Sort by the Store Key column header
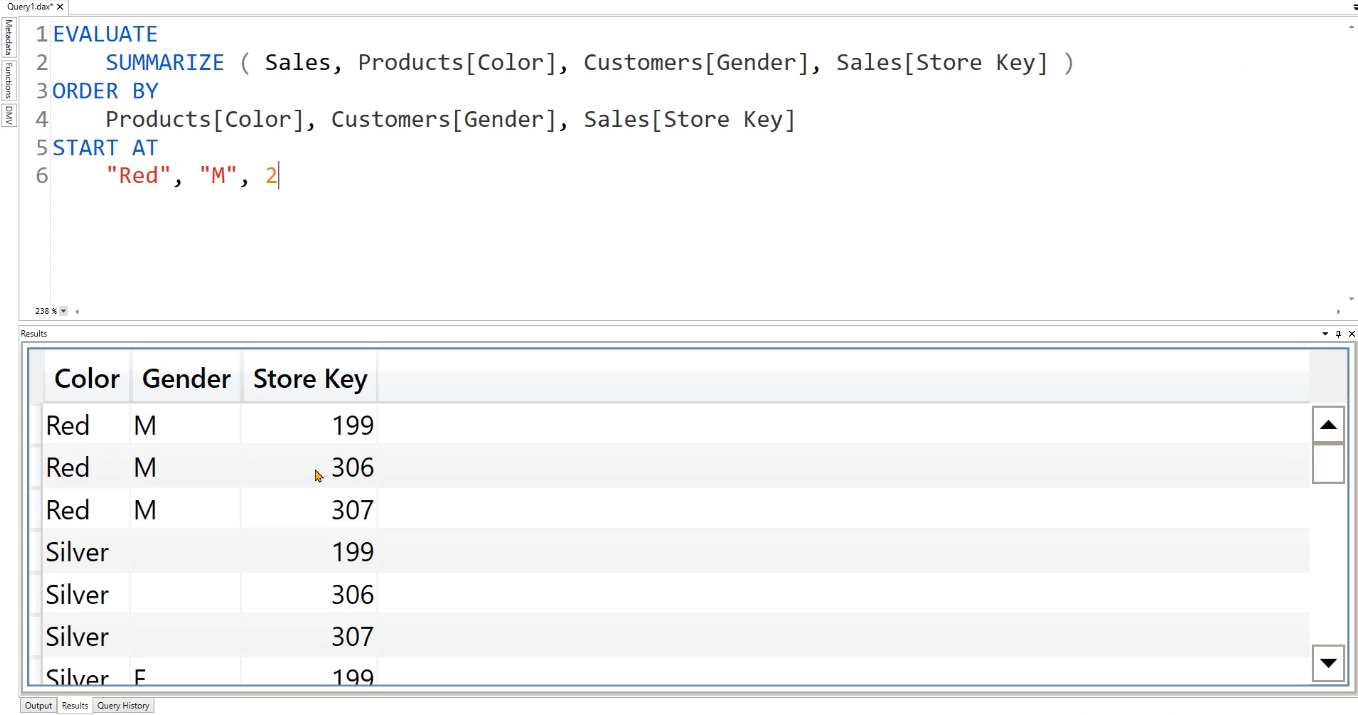This screenshot has height=715, width=1358. point(310,378)
